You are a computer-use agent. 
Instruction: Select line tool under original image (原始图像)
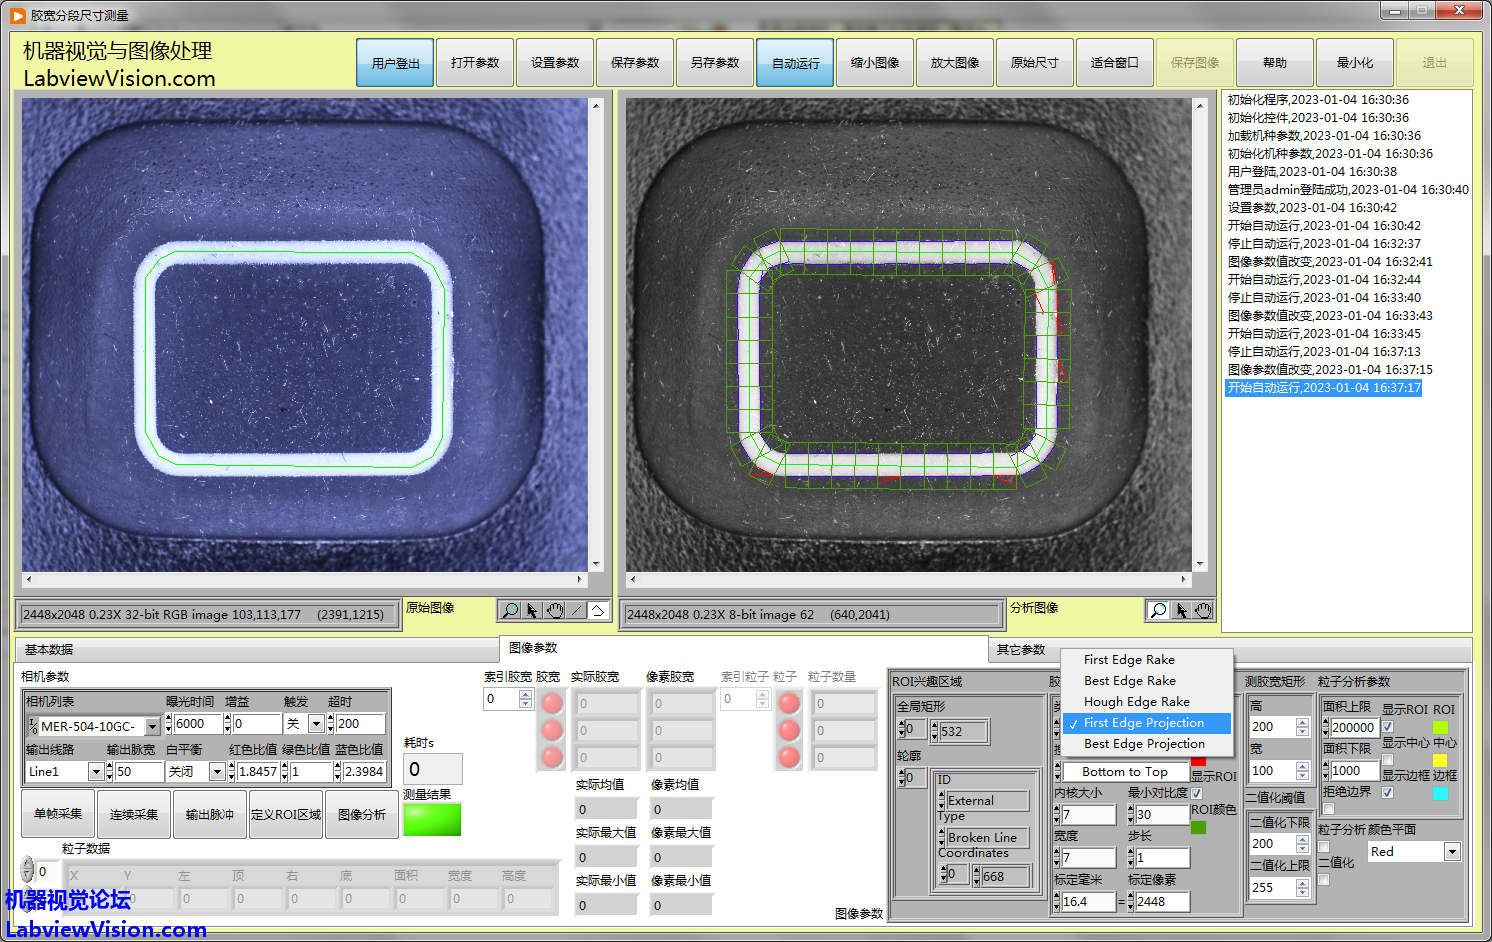576,610
